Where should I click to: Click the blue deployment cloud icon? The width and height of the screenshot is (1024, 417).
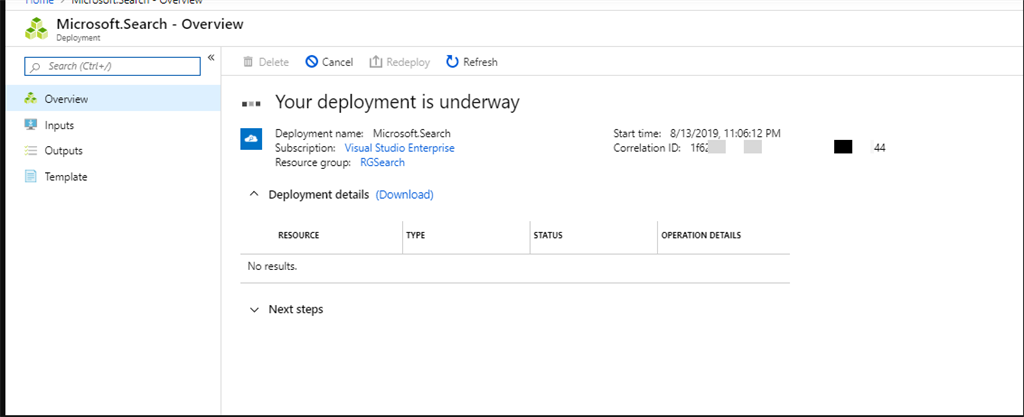click(251, 138)
